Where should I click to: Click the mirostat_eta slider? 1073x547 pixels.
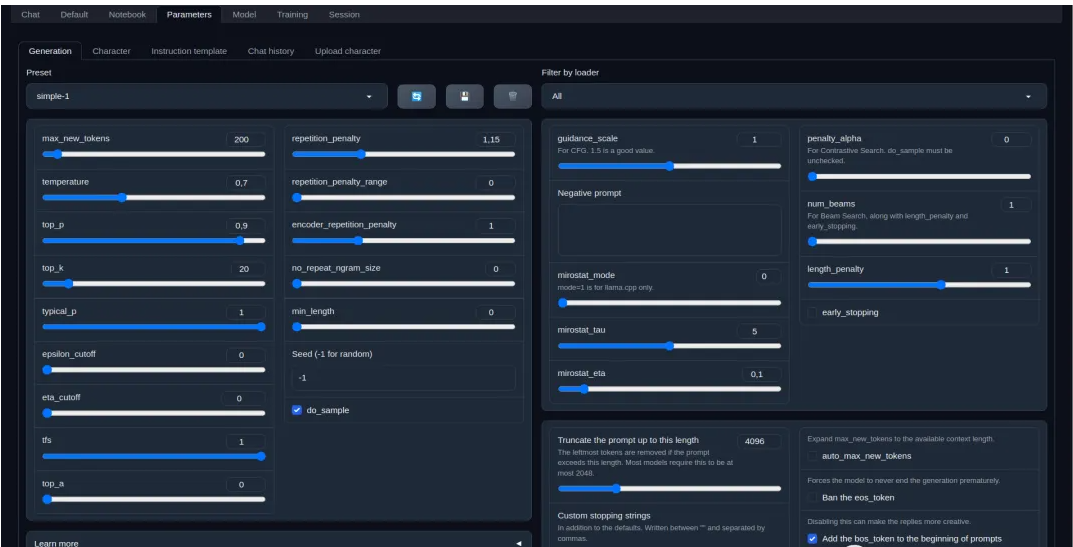point(669,389)
